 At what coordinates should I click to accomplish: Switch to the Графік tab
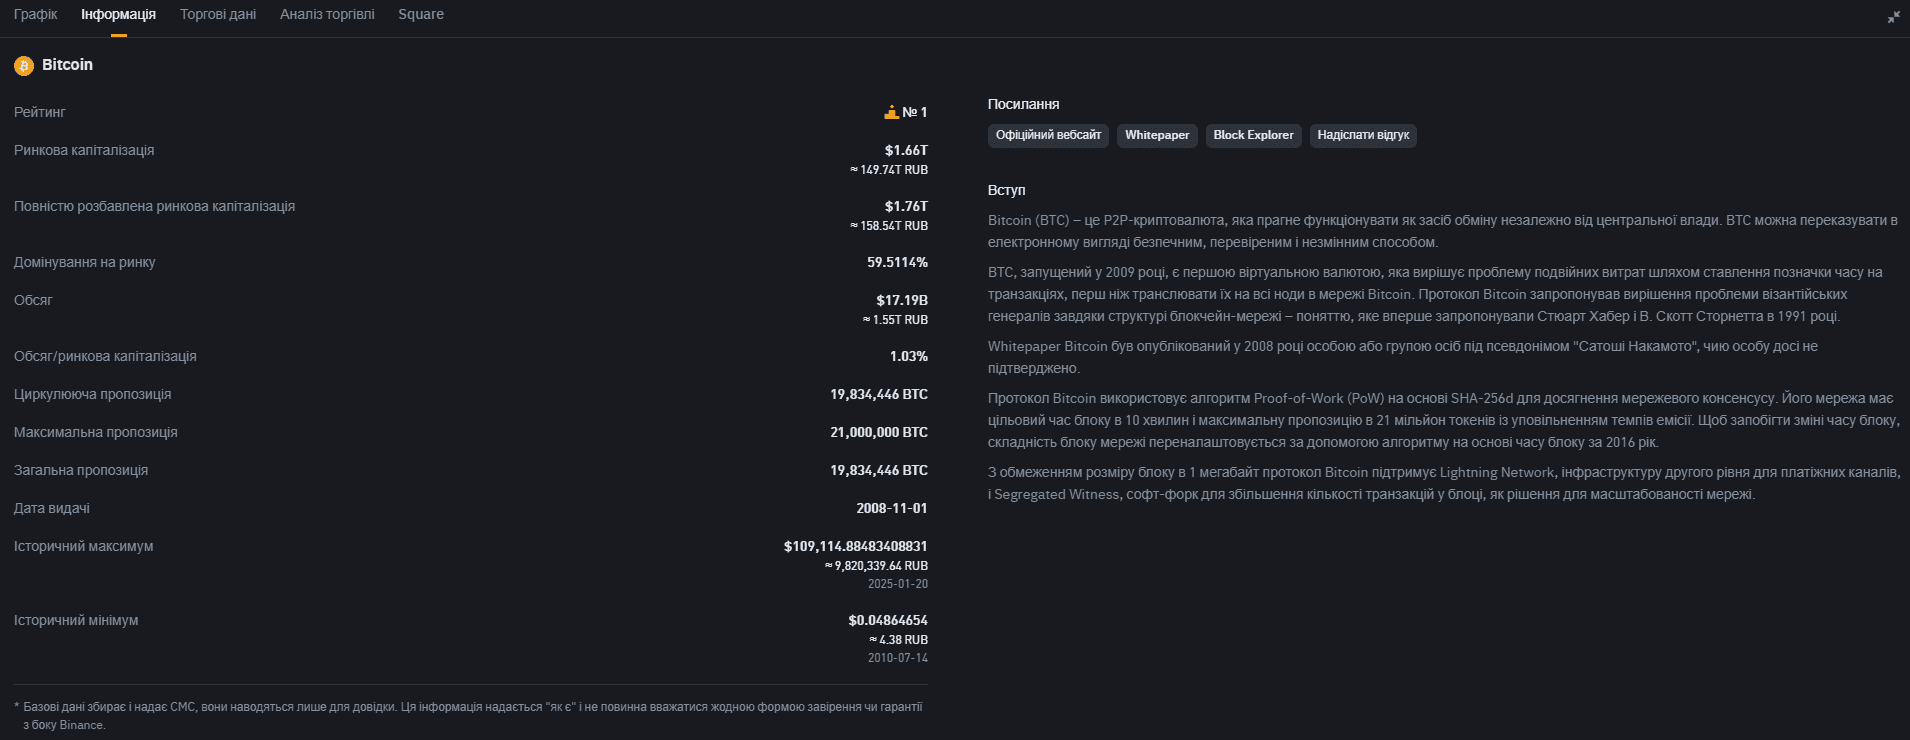coord(36,14)
